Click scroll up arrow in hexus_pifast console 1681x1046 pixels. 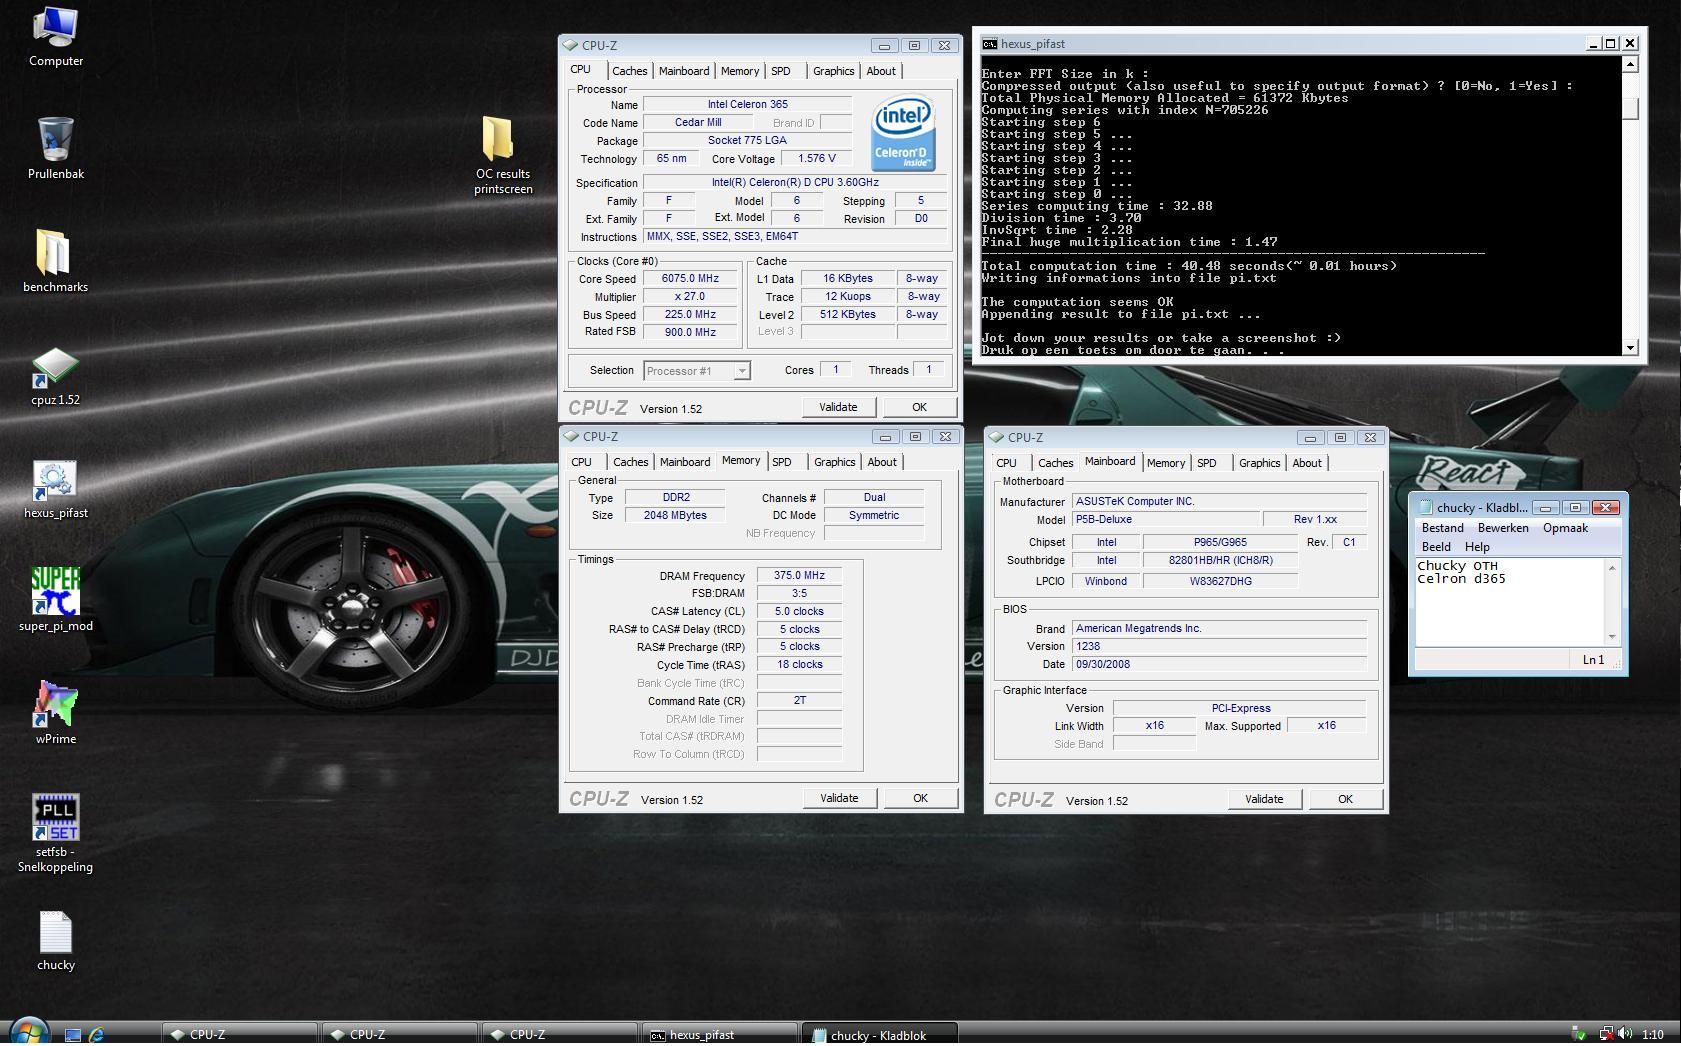(x=1631, y=65)
